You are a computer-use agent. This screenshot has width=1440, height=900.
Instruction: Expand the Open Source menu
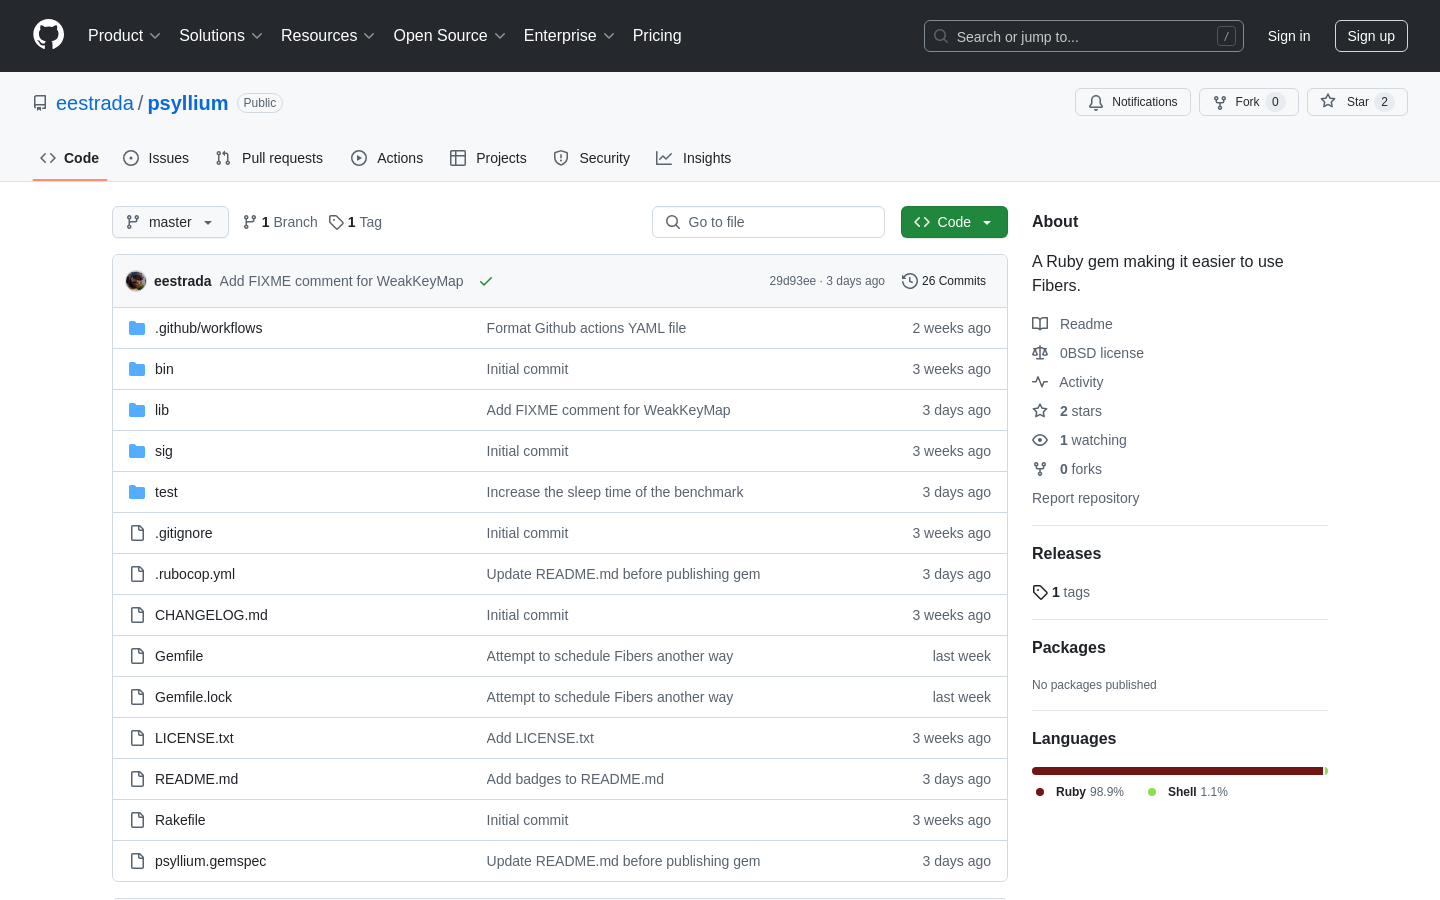(450, 36)
